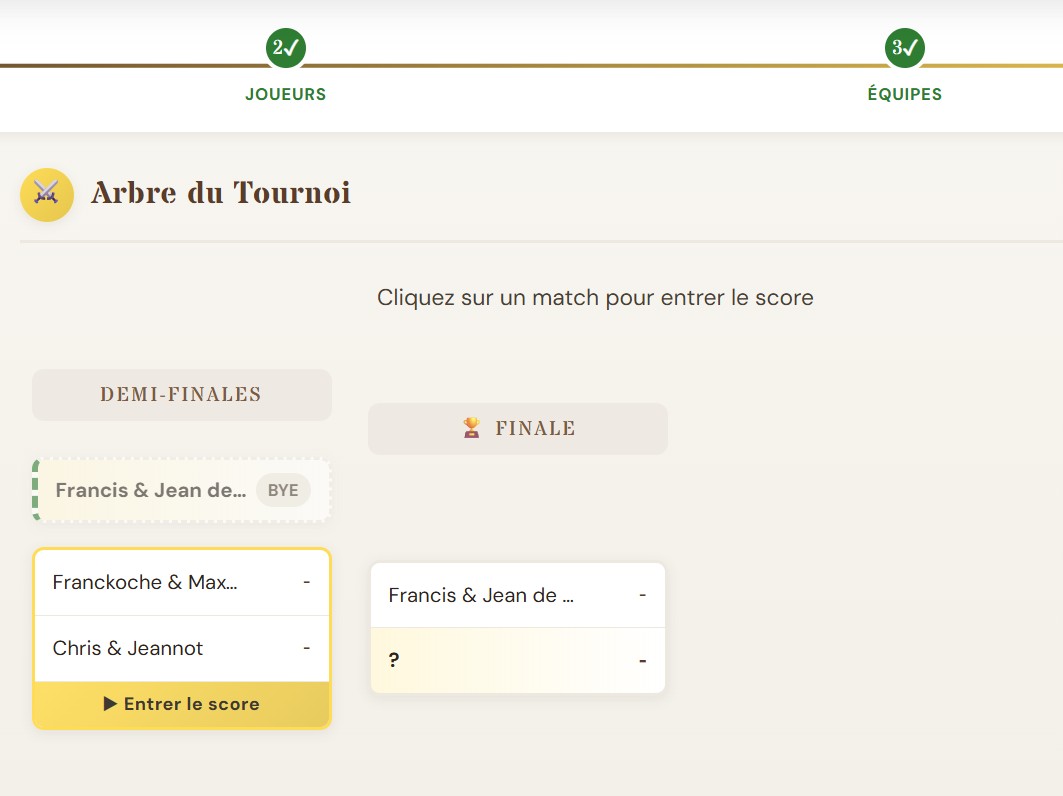The height and width of the screenshot is (796, 1063).
Task: Go to the JOUEURS step label
Action: 286,95
